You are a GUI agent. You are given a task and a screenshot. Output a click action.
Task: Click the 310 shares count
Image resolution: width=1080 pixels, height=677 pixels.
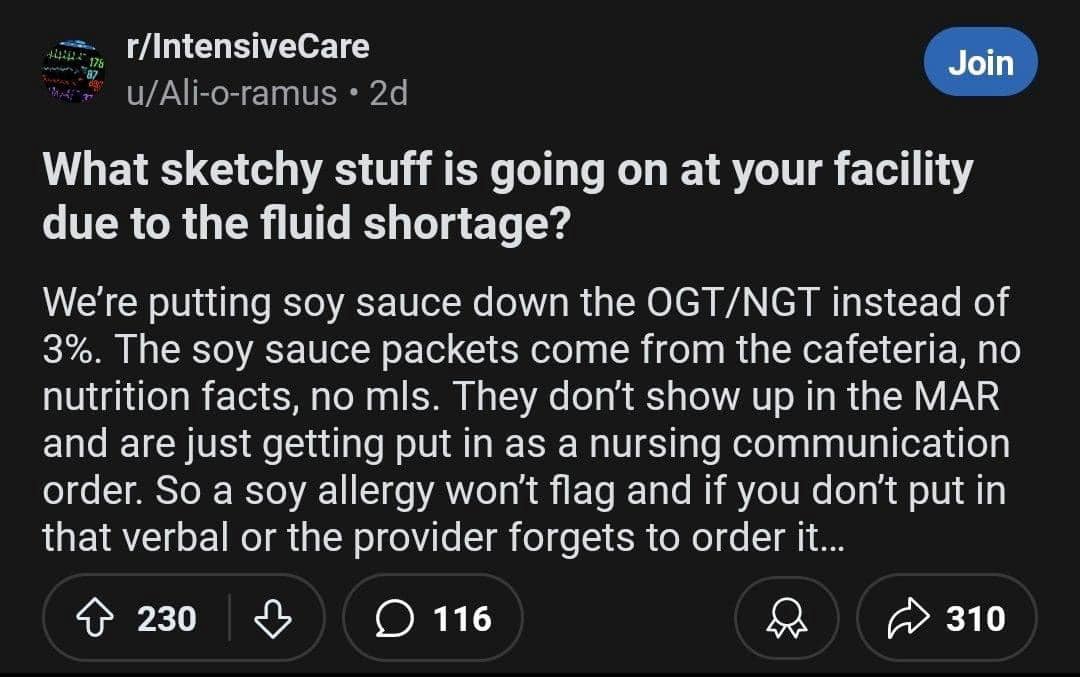tap(976, 619)
